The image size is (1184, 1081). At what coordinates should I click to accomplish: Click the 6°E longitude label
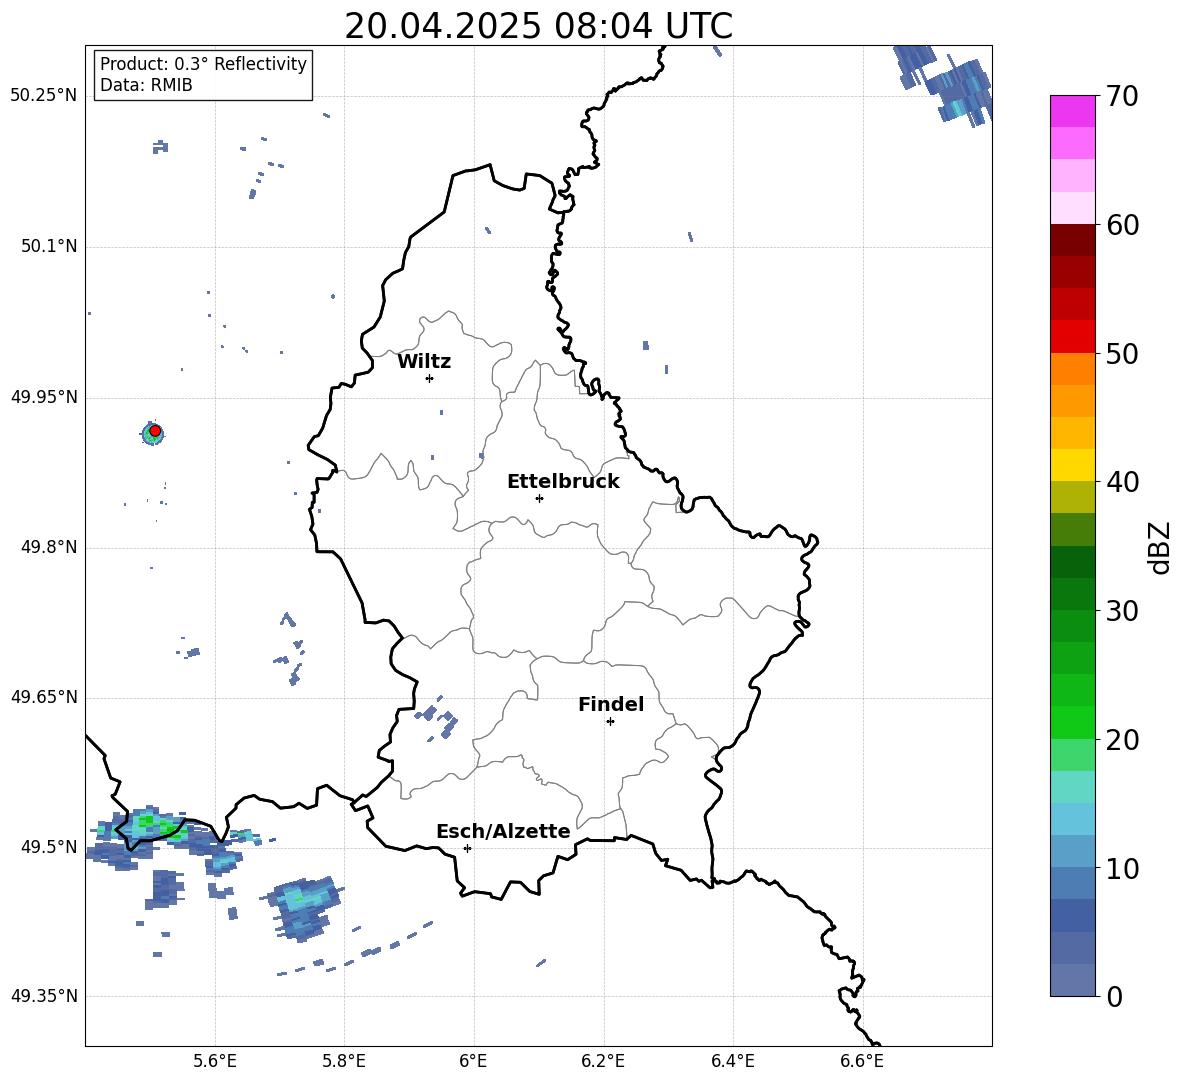[x=473, y=1061]
